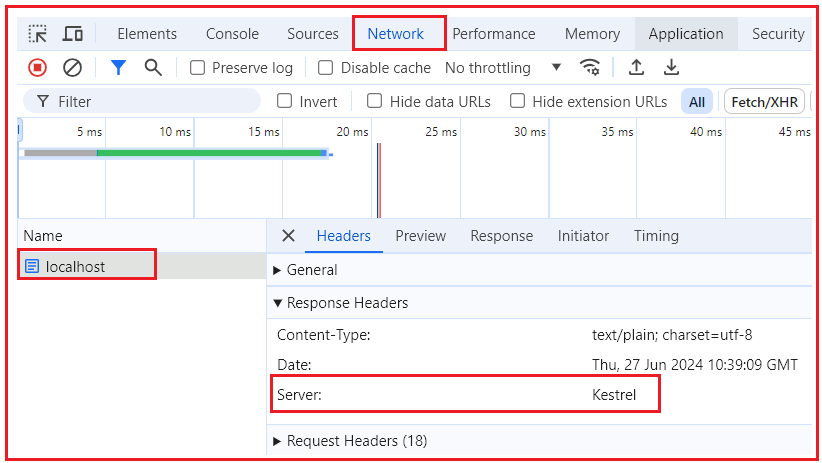Screen dimensions: 822x463
Task: Open network conditions wifi icon
Action: click(x=591, y=68)
